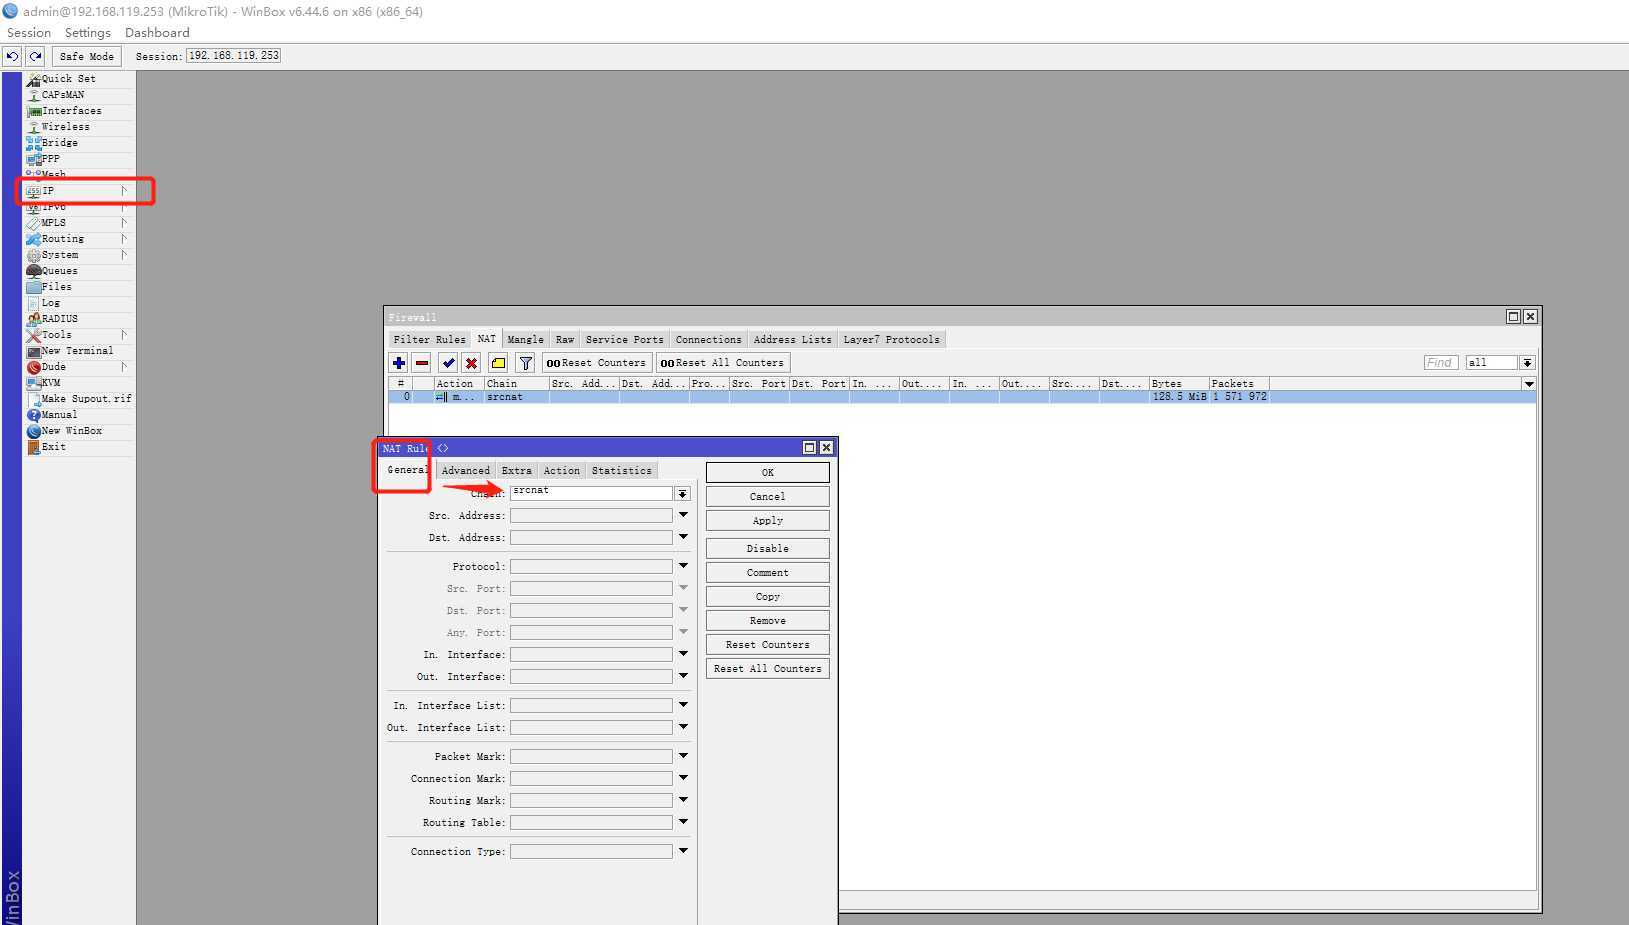1629x925 pixels.
Task: Open New Terminal
Action: pos(78,351)
